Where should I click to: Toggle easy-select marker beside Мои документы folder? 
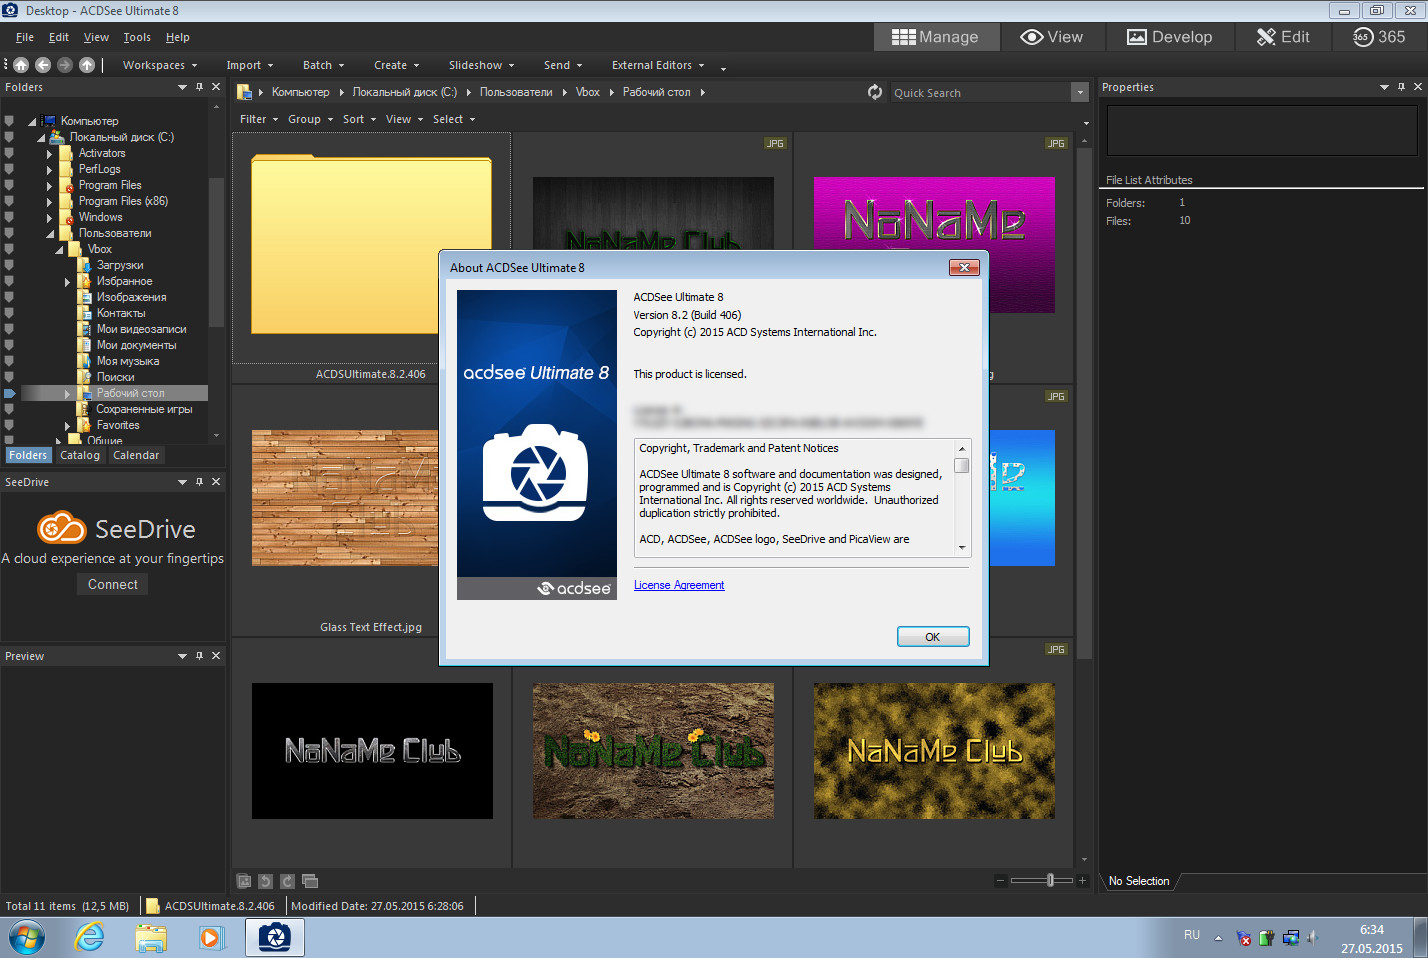pyautogui.click(x=9, y=345)
